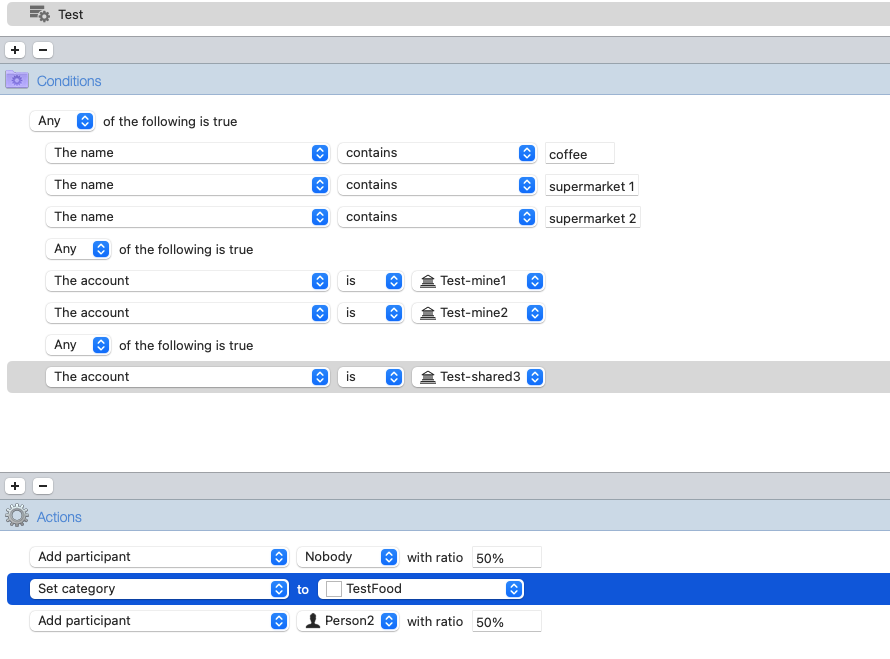Image resolution: width=890 pixels, height=659 pixels.
Task: Open the Set category action dropdown
Action: 159,589
